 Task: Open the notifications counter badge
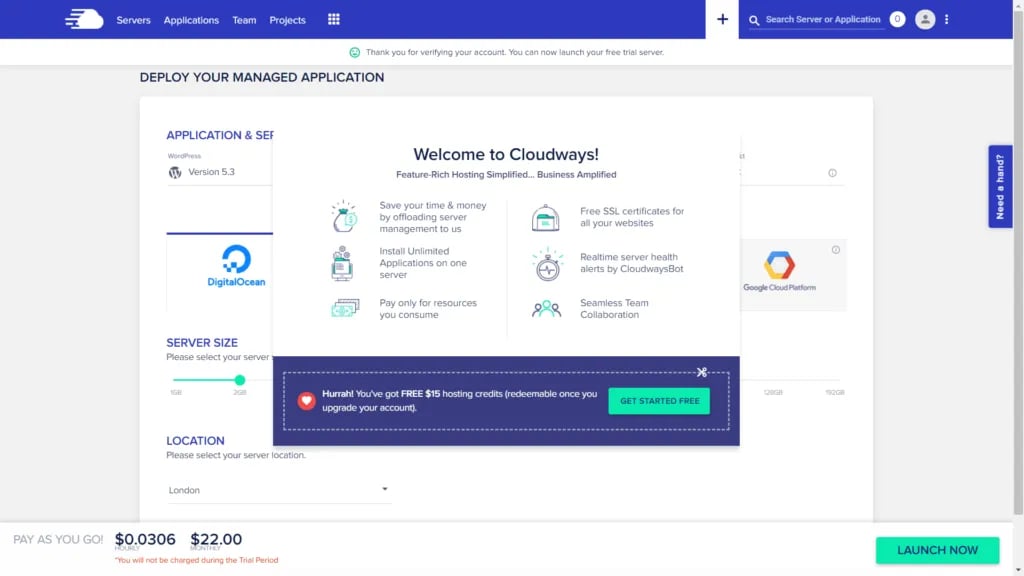[897, 20]
